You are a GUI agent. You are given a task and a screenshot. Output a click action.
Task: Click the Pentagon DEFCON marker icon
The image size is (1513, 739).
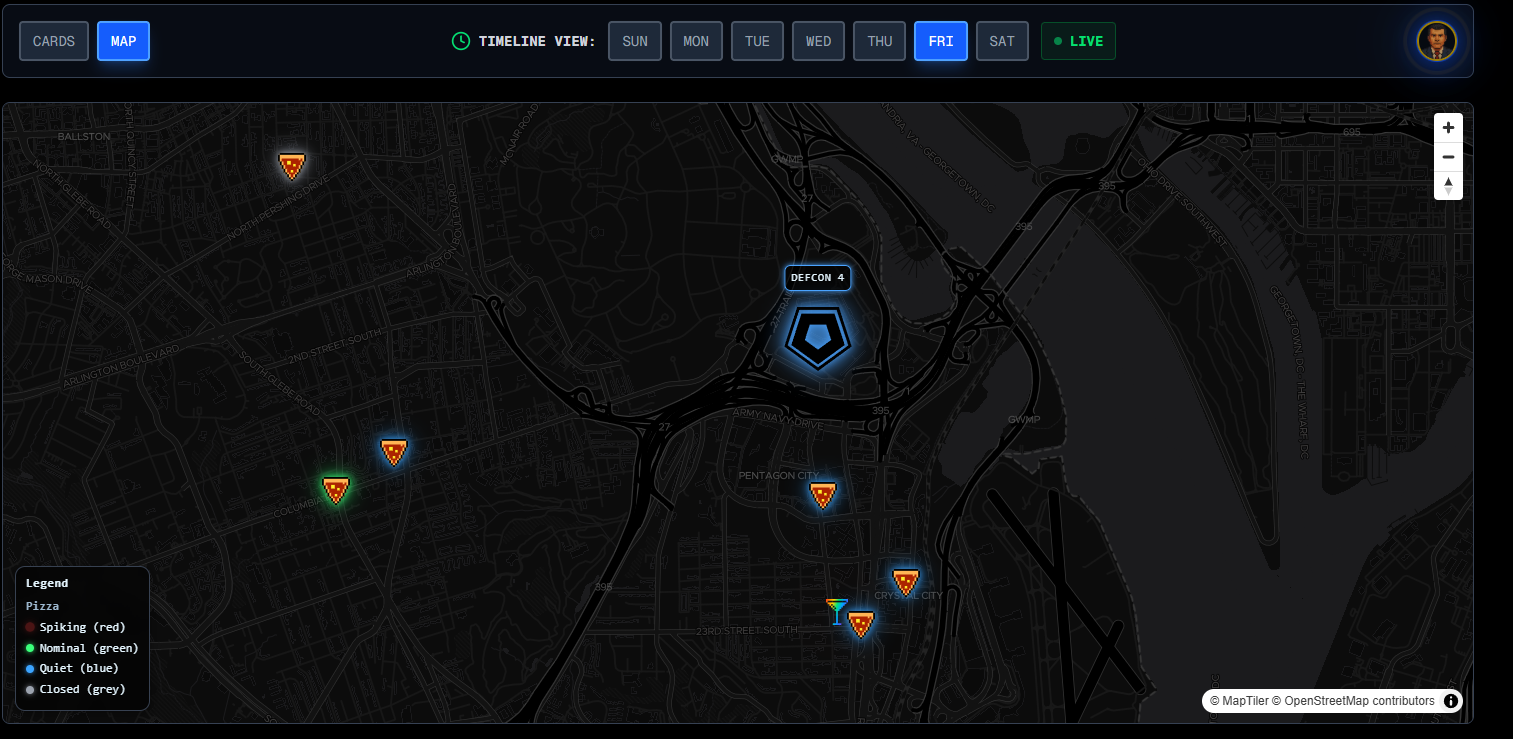[x=818, y=338]
